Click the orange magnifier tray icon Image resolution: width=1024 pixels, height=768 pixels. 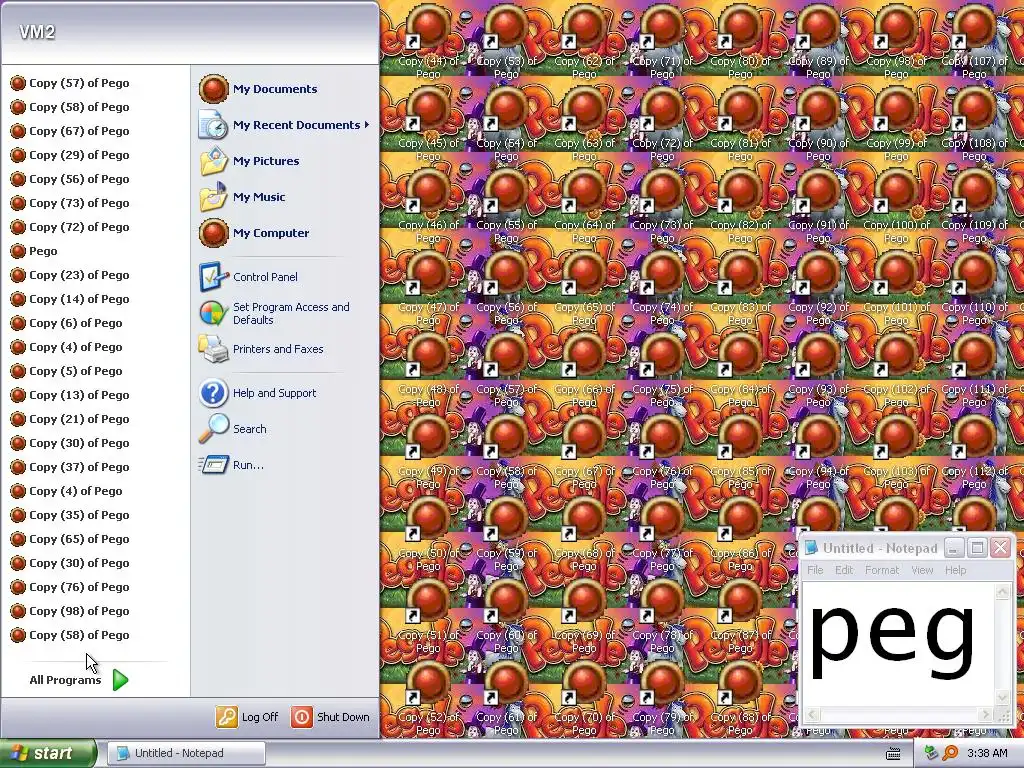[950, 753]
